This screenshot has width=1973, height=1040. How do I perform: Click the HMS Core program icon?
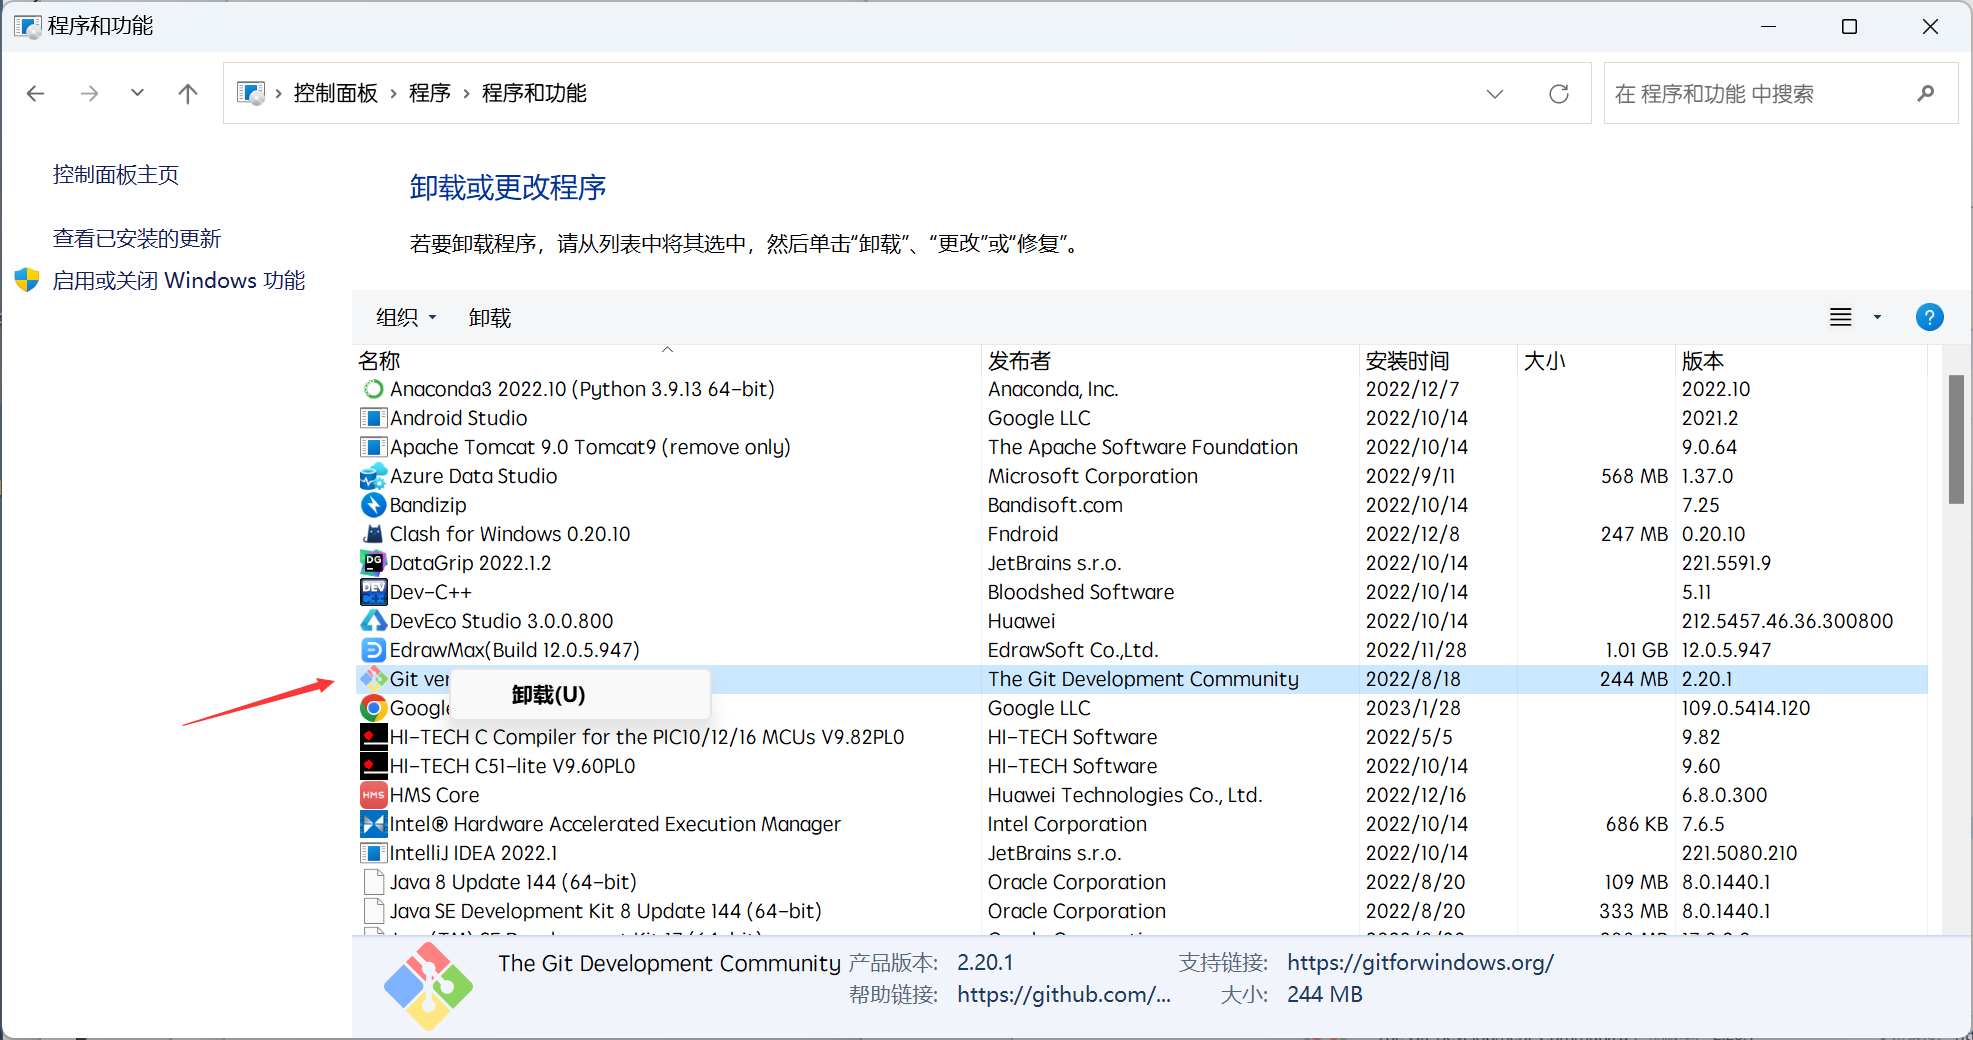click(373, 795)
